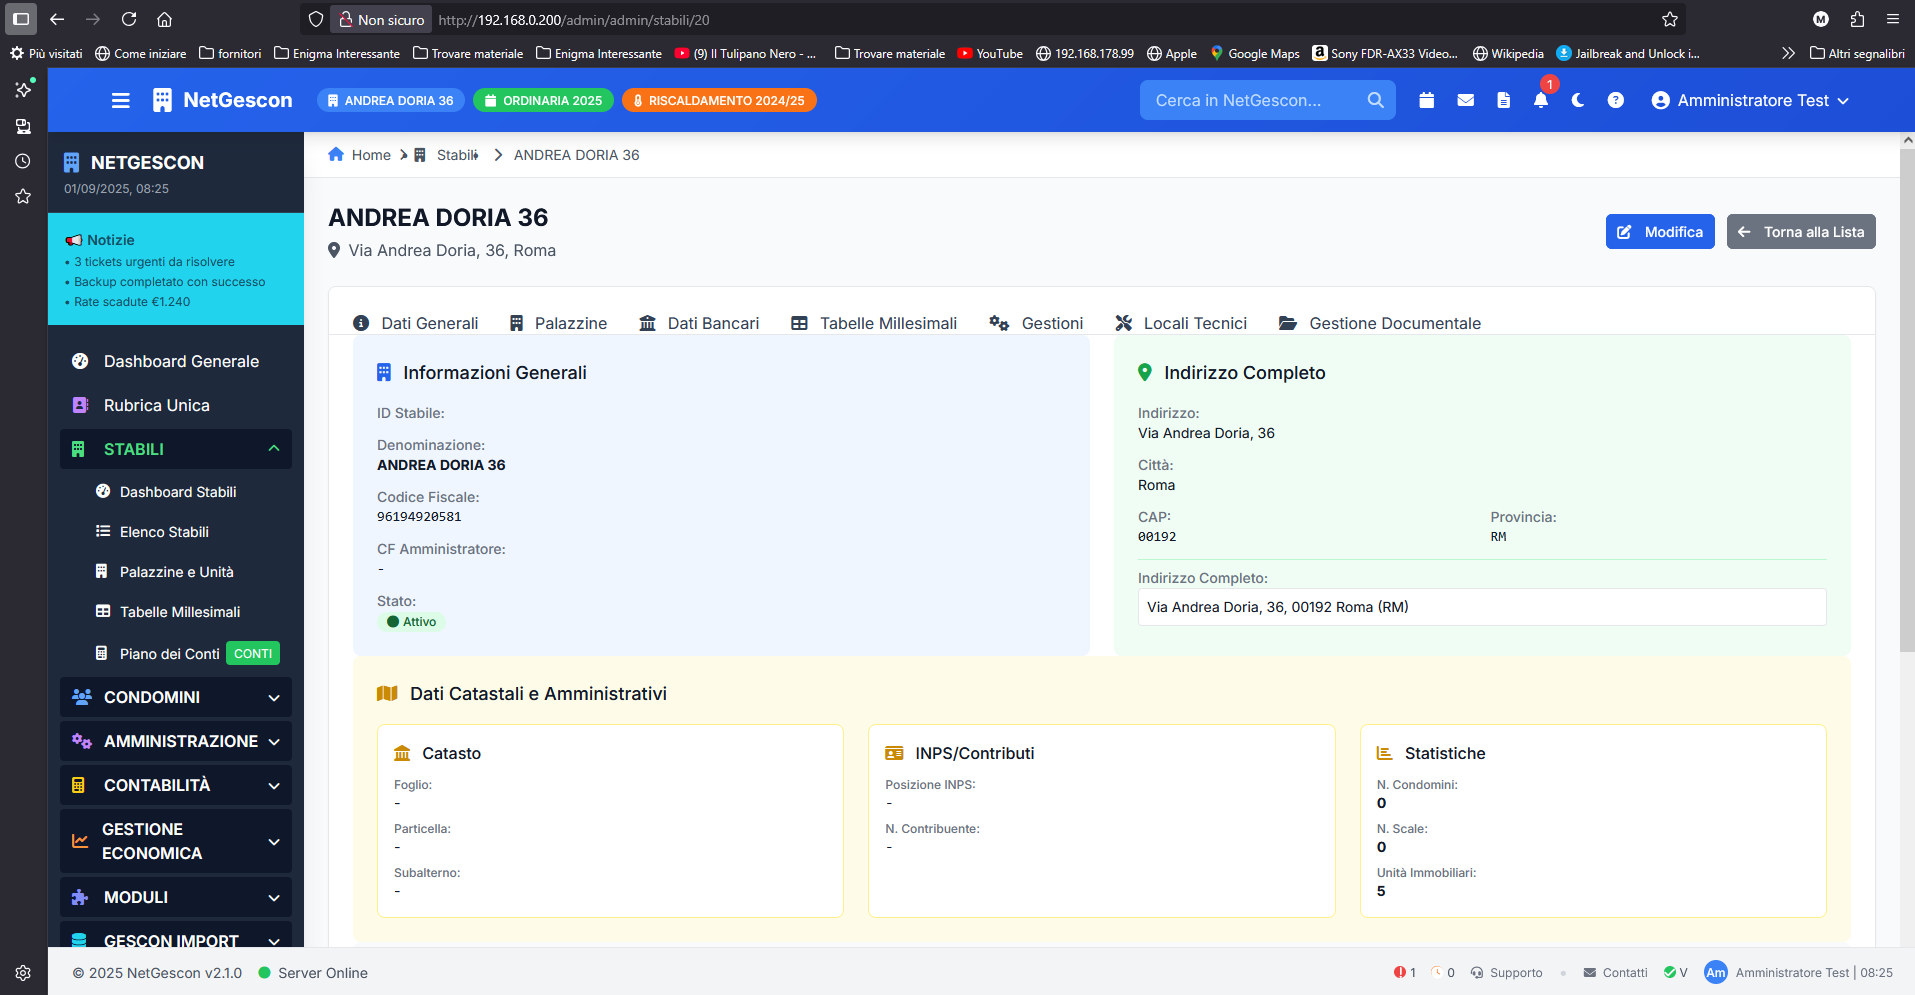Click the RISCALDAMENTO 2024/25 orange badge
1915x995 pixels.
(x=719, y=100)
